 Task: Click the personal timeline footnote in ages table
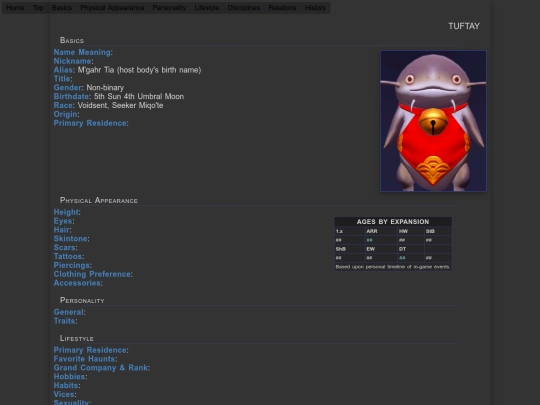pyautogui.click(x=393, y=267)
